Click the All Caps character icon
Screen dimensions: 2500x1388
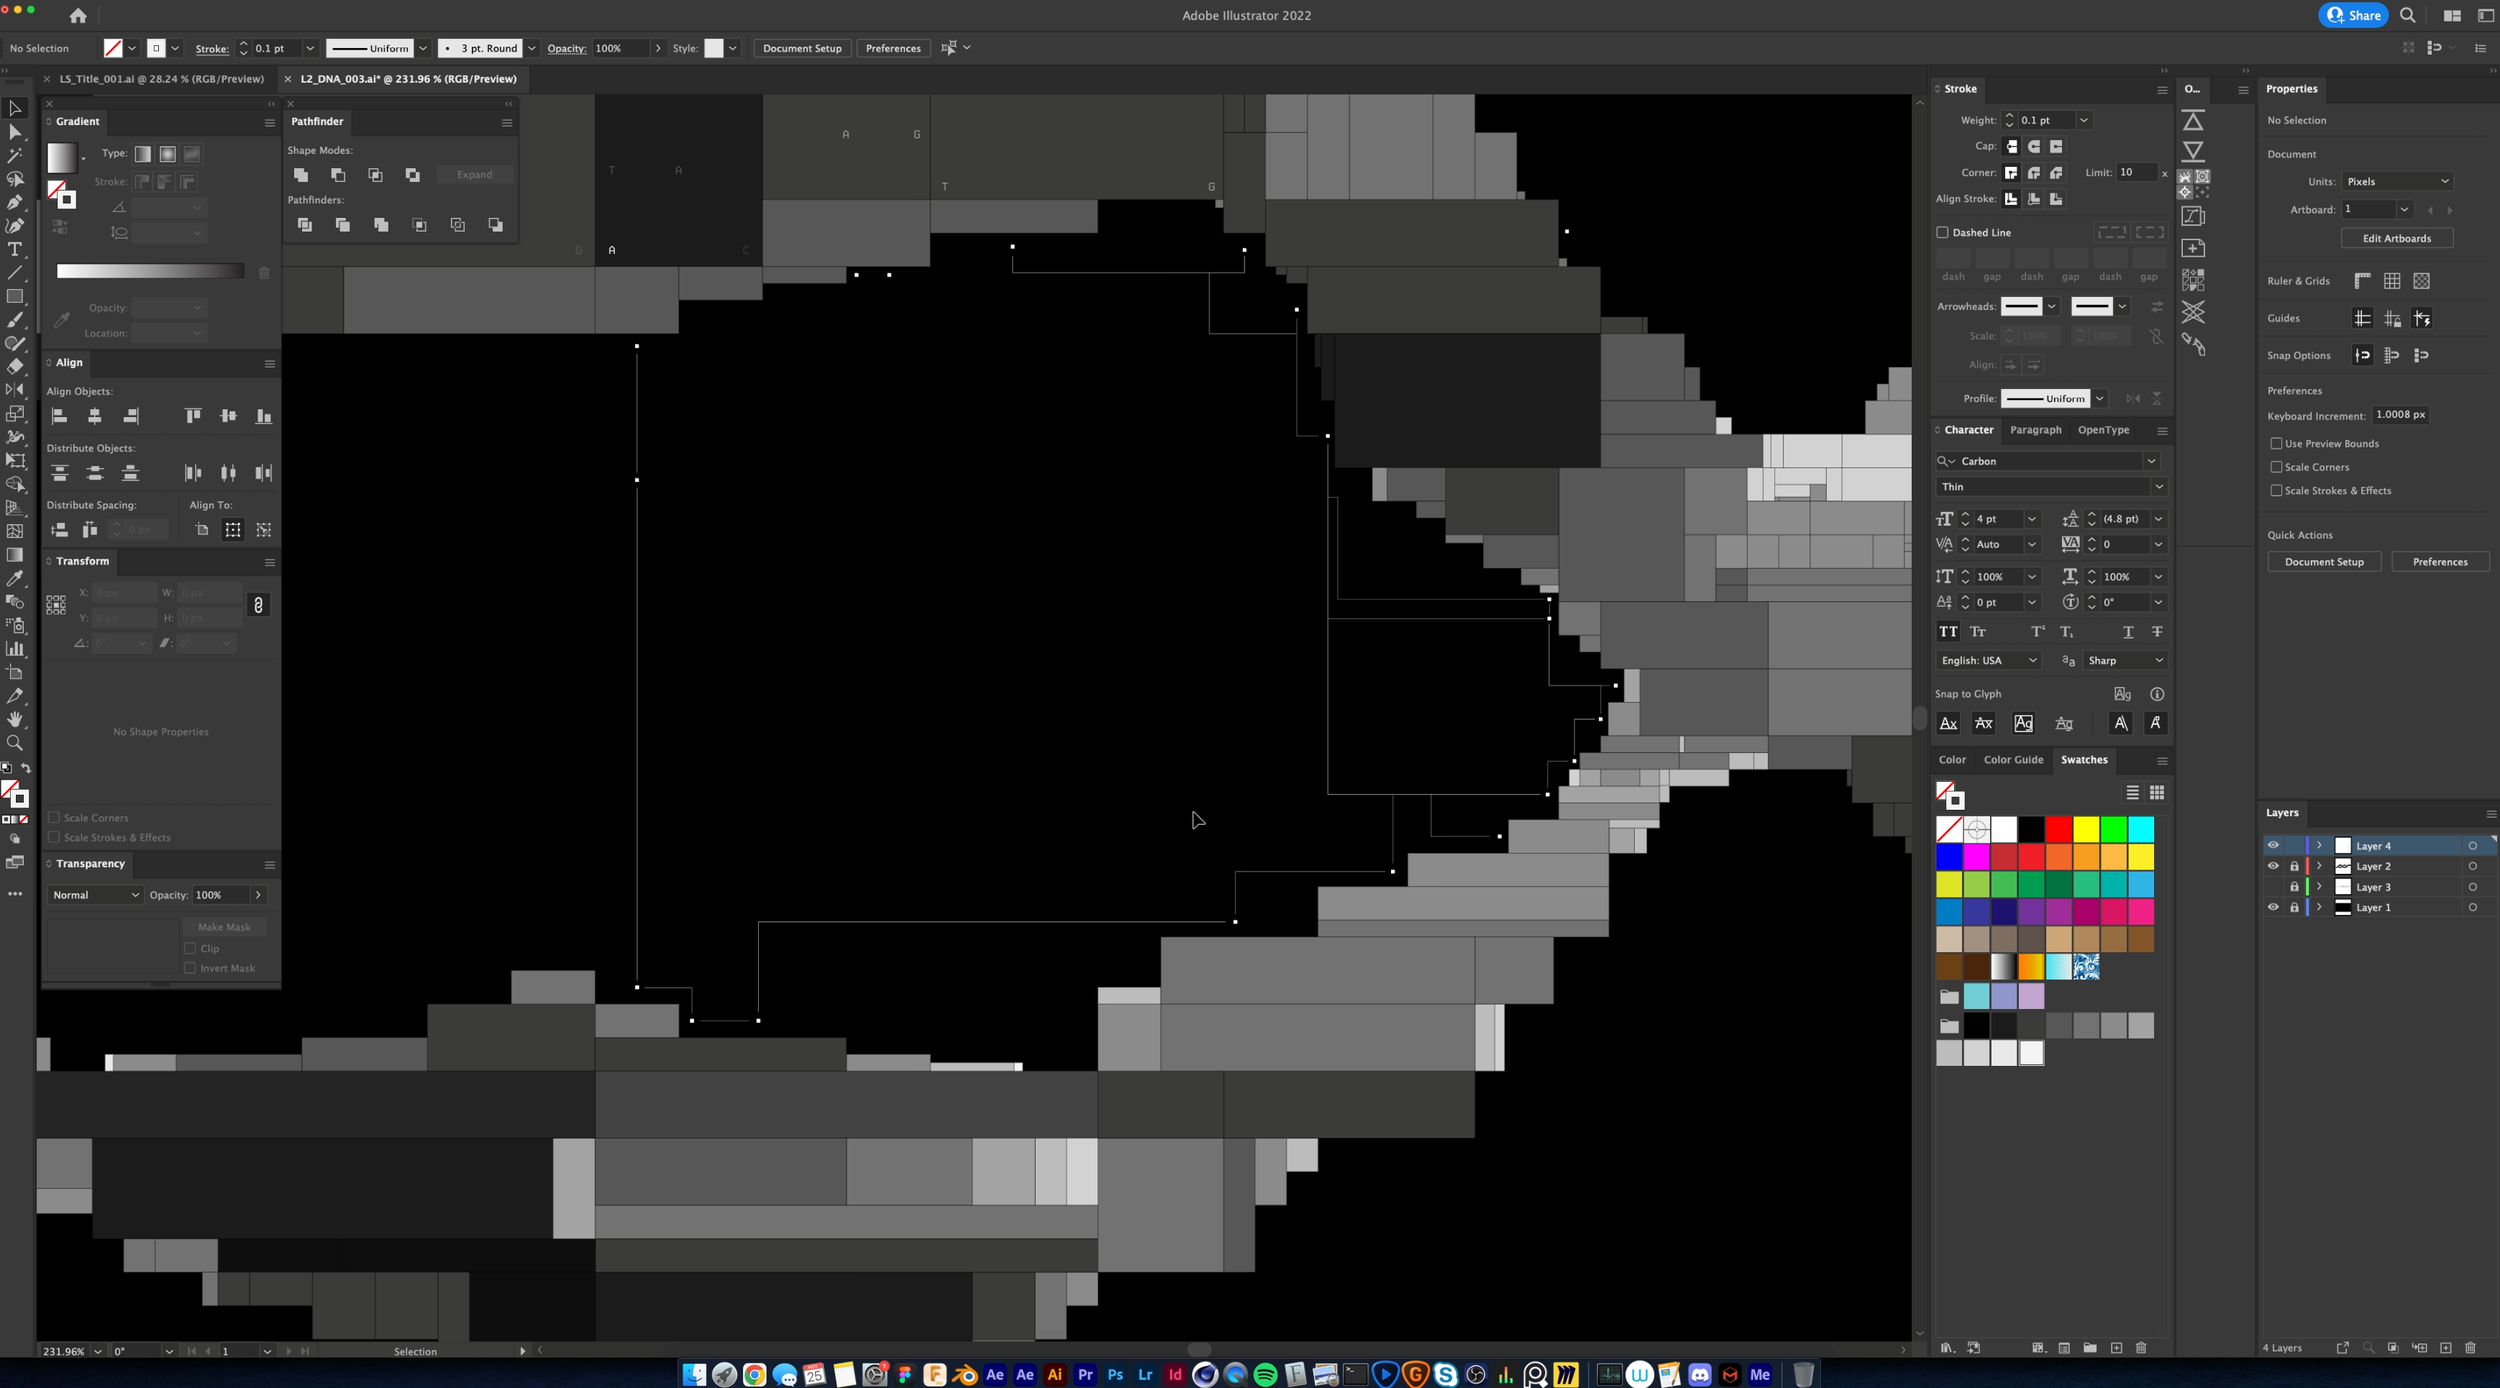coord(1948,632)
